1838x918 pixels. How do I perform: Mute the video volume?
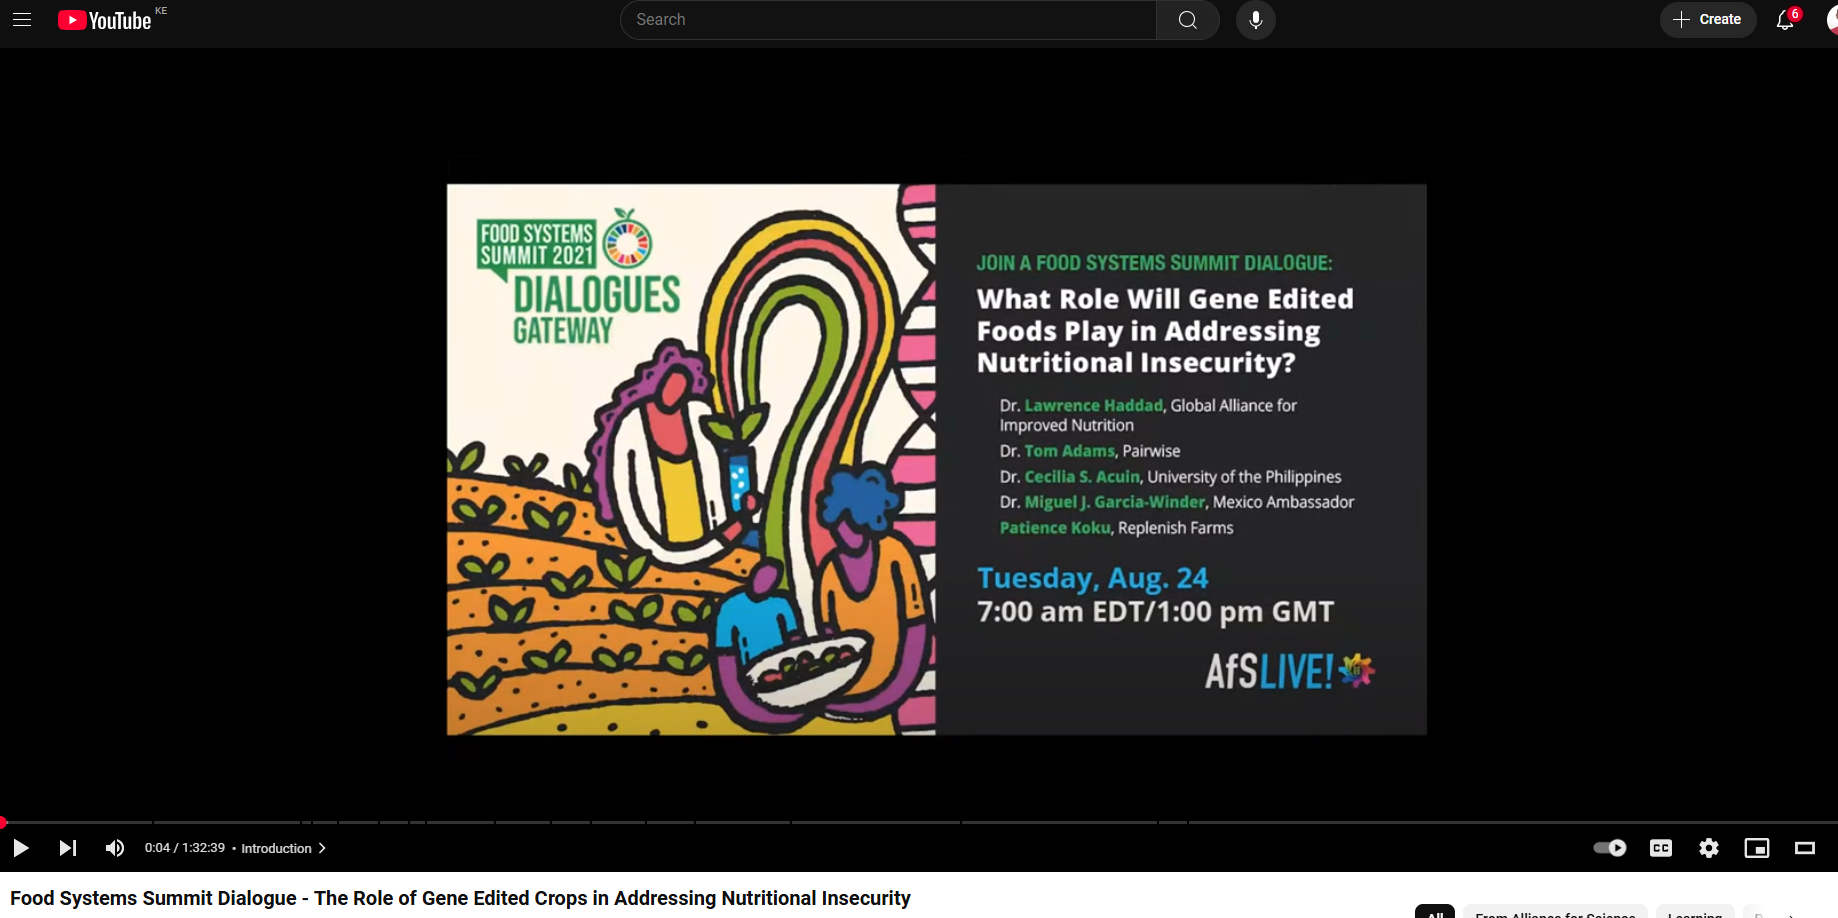[x=115, y=848]
